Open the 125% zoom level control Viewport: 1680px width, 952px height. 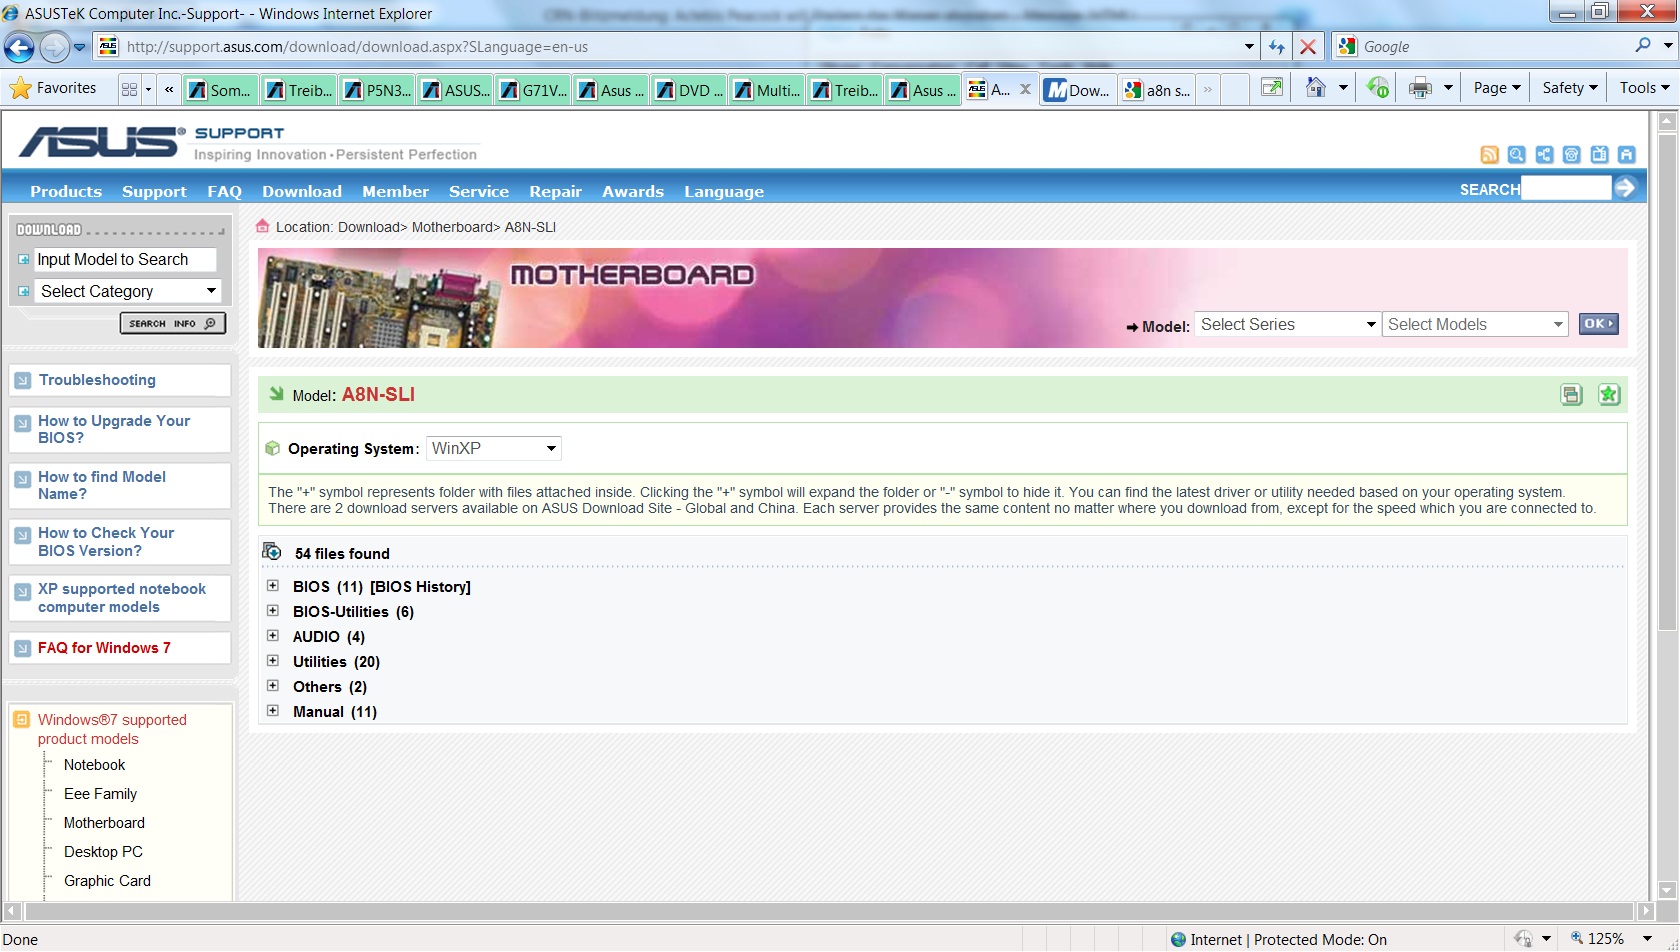click(1610, 939)
